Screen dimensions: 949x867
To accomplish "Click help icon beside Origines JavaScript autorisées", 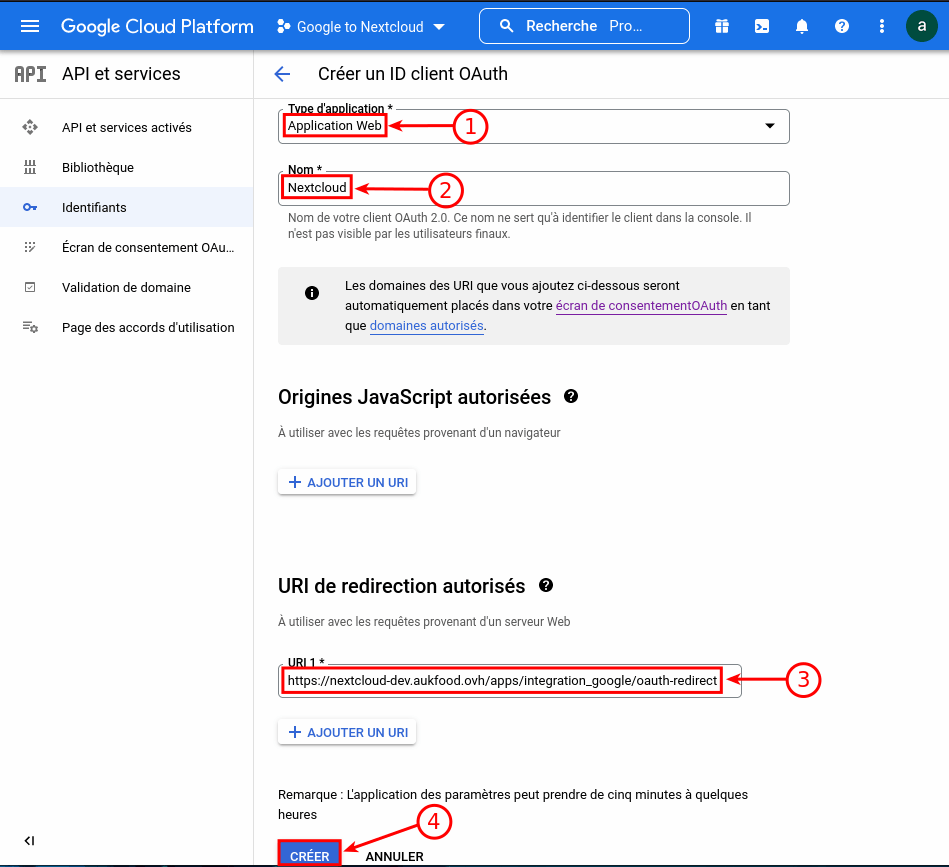I will (571, 396).
